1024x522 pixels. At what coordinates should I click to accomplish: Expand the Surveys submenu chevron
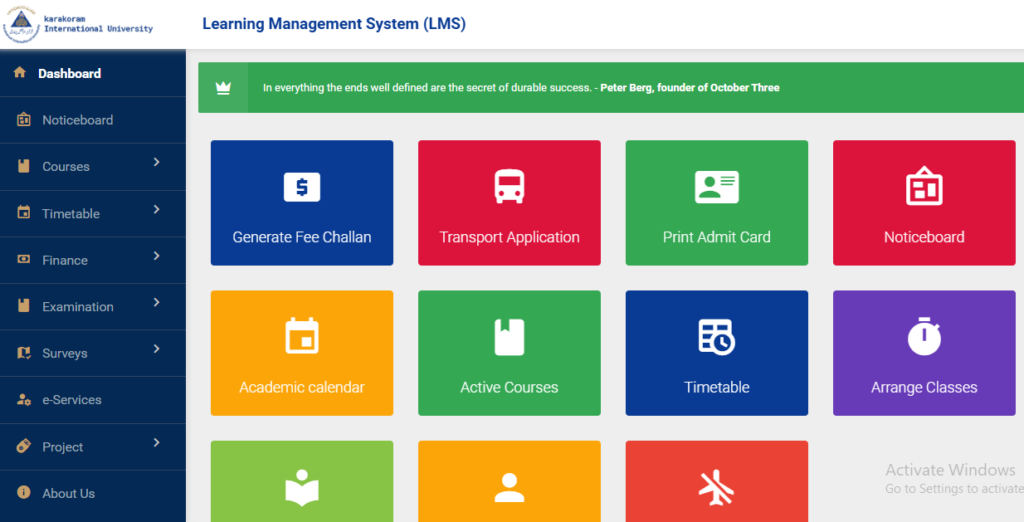coord(157,349)
